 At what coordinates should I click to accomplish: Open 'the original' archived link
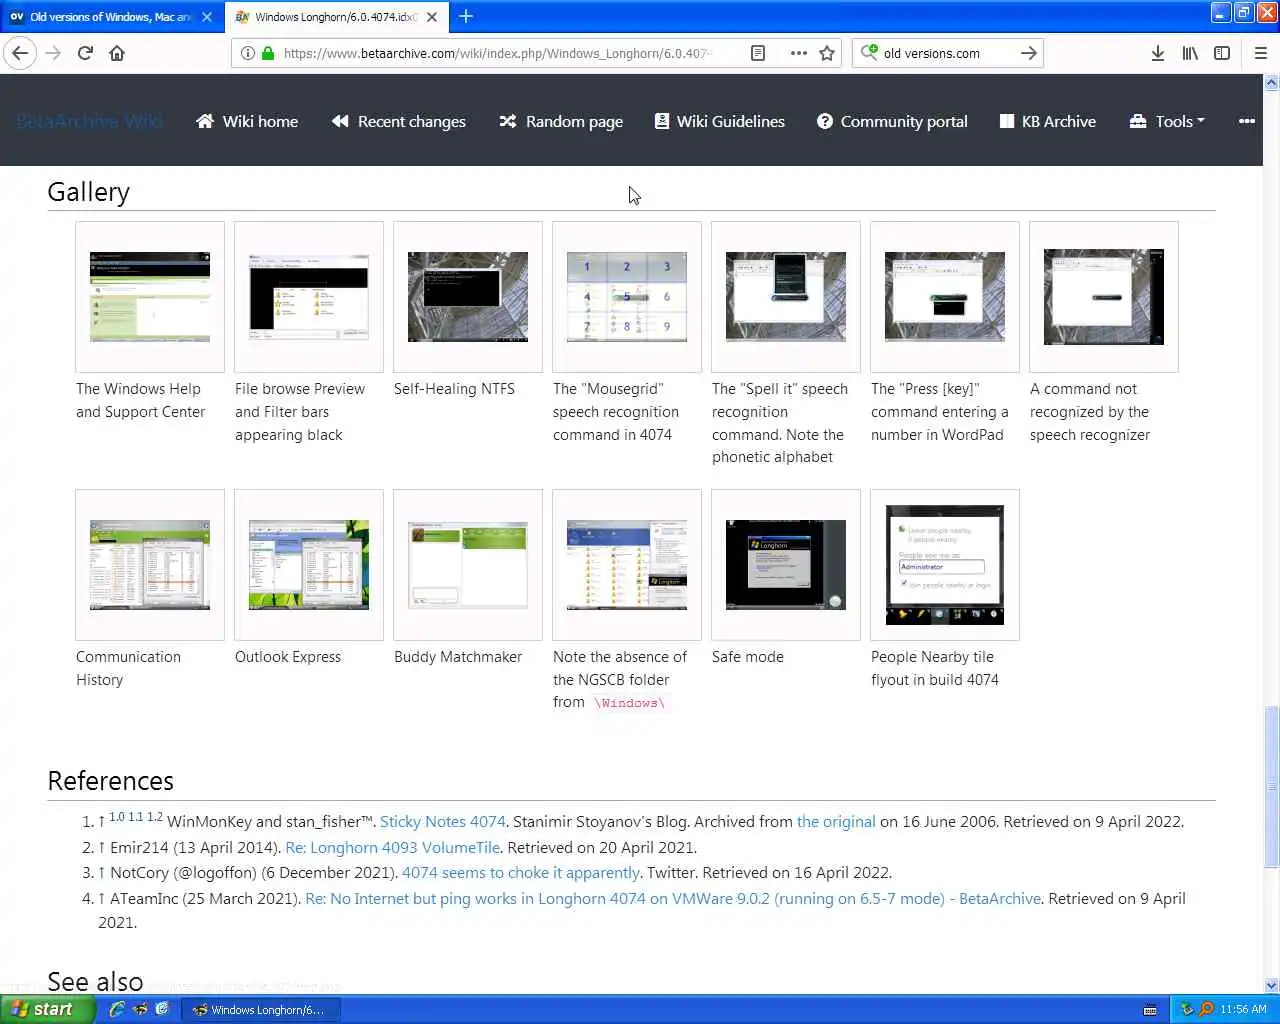tap(836, 822)
